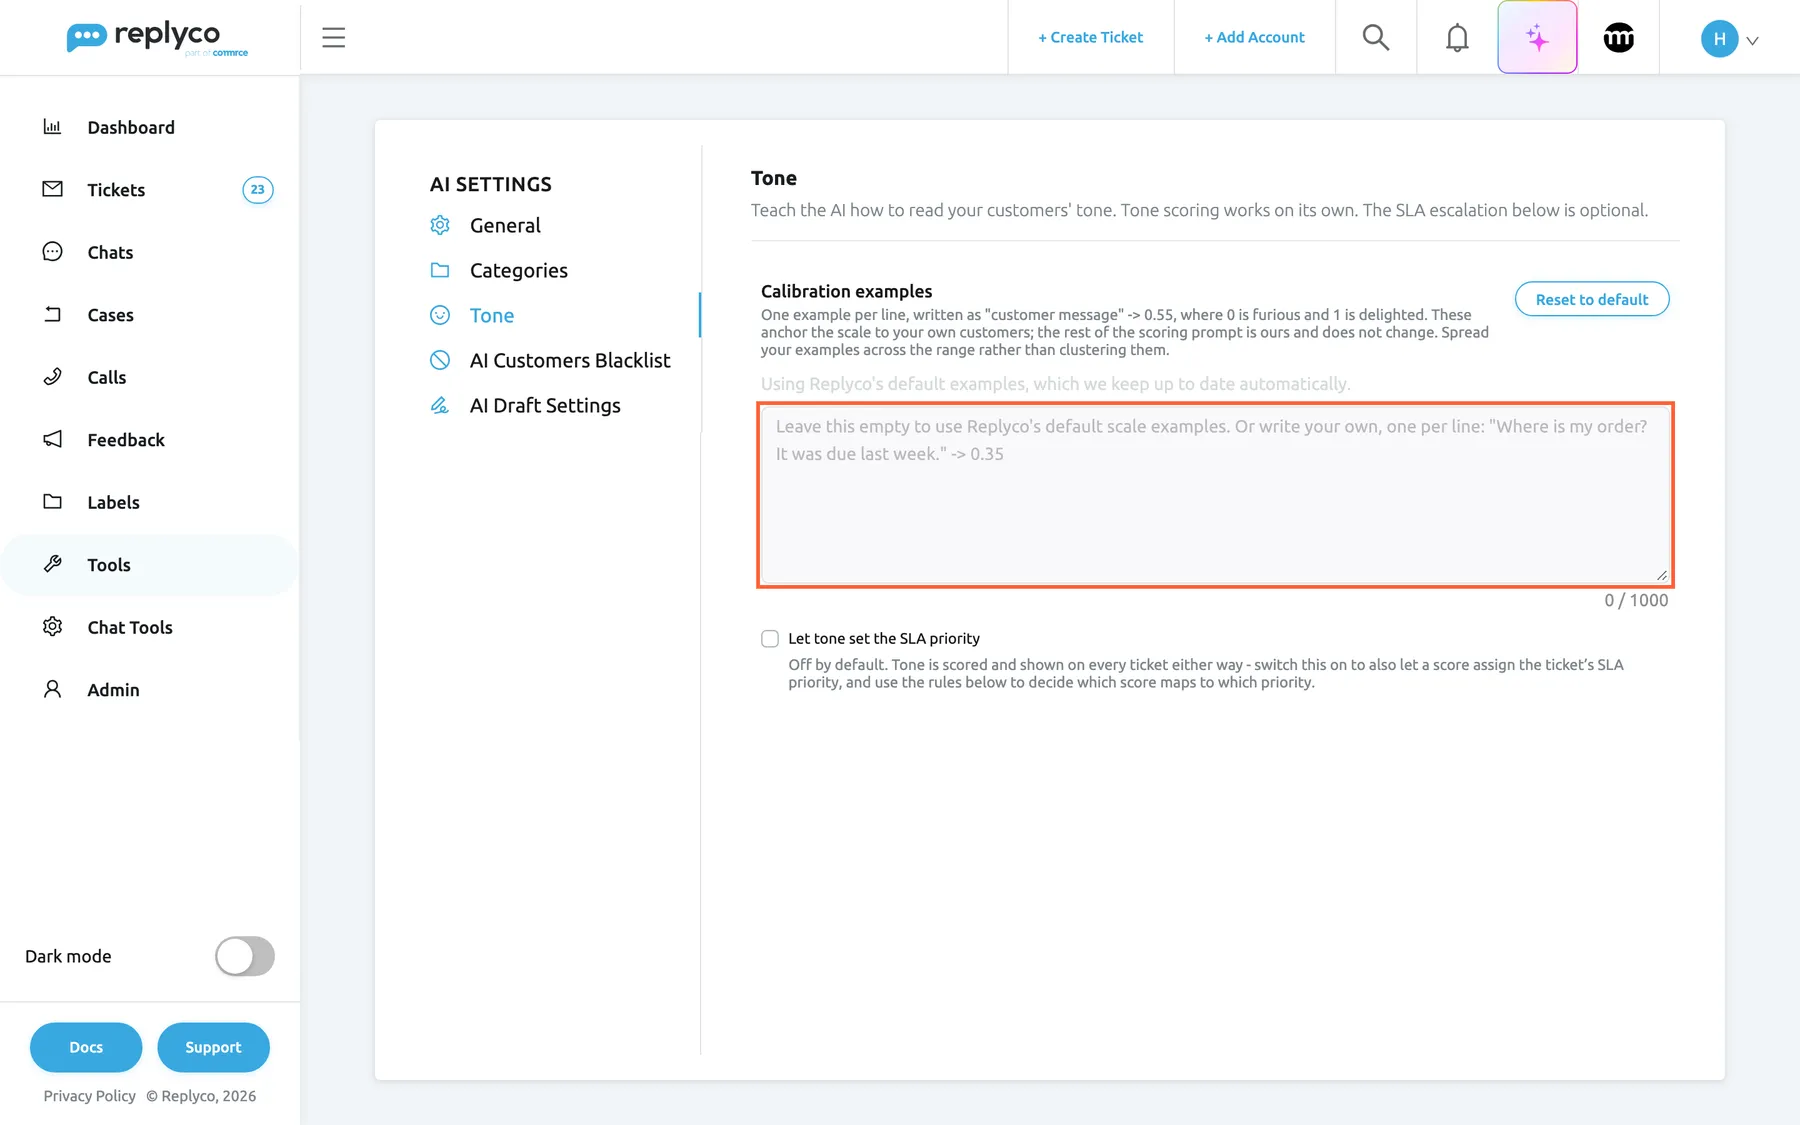Open the search magnifier icon
The image size is (1800, 1125).
[1376, 37]
